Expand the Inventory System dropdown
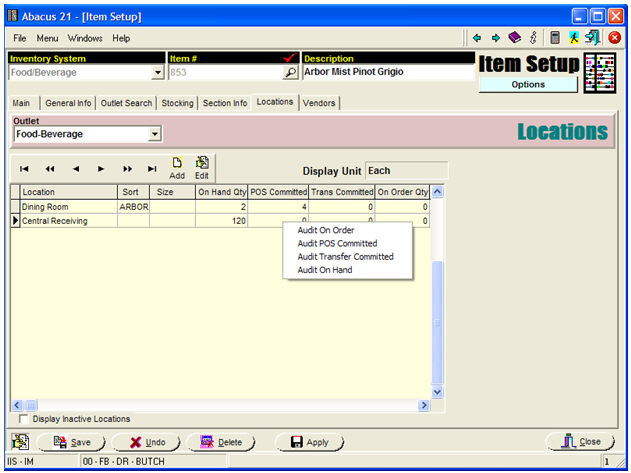Screen dimensions: 631x473 click(x=157, y=72)
